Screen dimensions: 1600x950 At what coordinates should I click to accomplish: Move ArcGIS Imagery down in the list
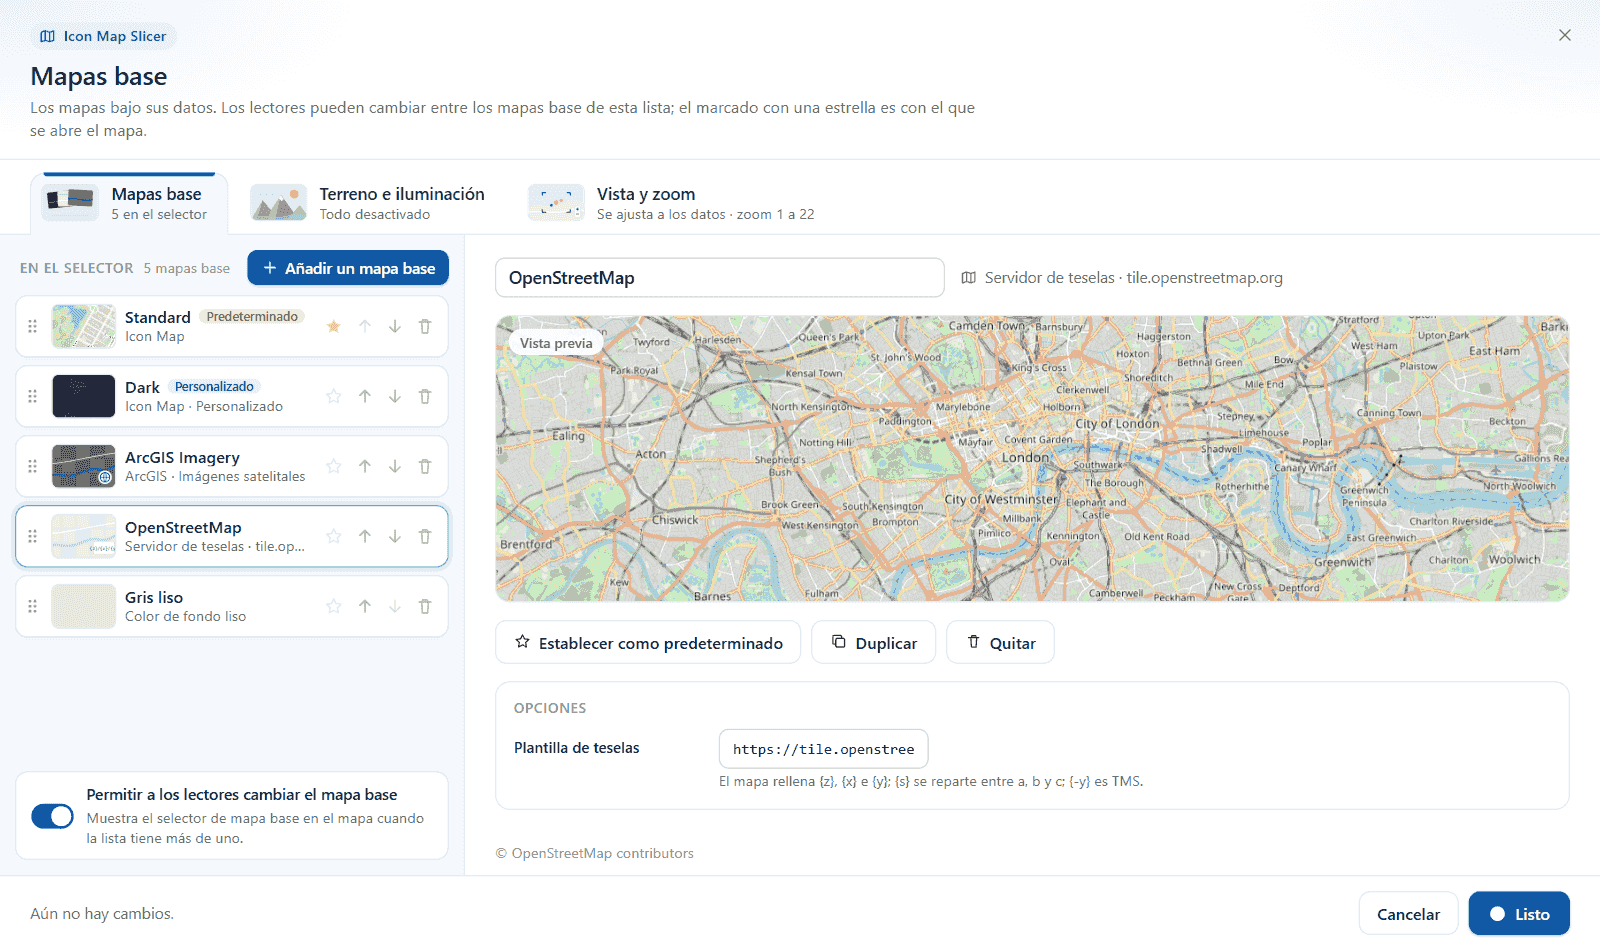(x=395, y=466)
